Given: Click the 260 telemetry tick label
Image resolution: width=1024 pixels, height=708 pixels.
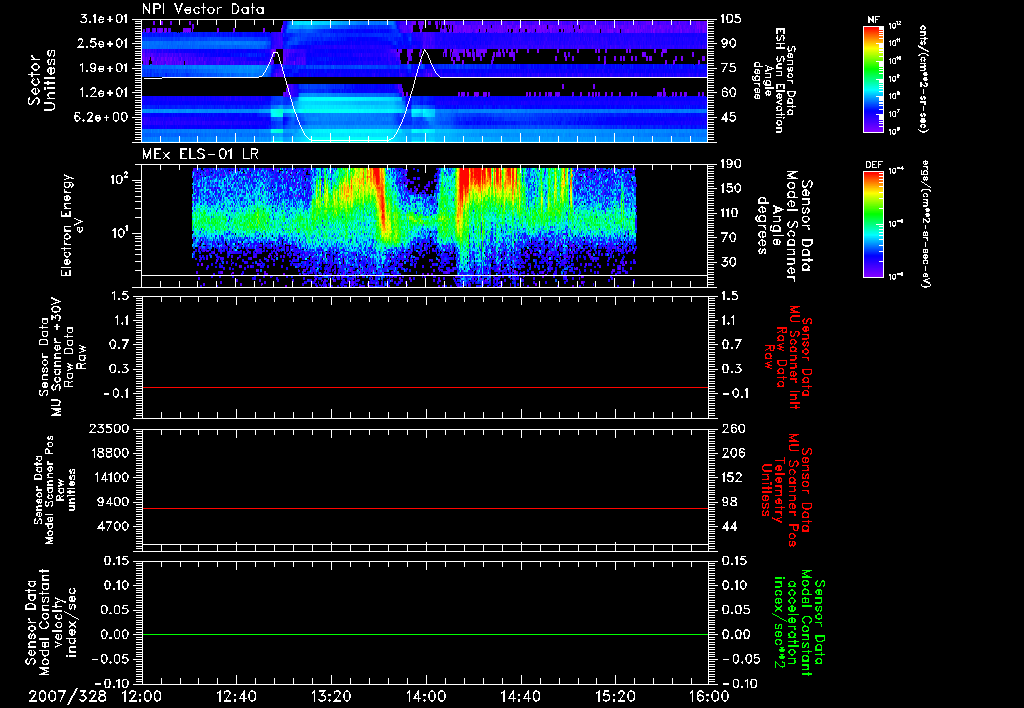Looking at the screenshot, I should (x=731, y=428).
